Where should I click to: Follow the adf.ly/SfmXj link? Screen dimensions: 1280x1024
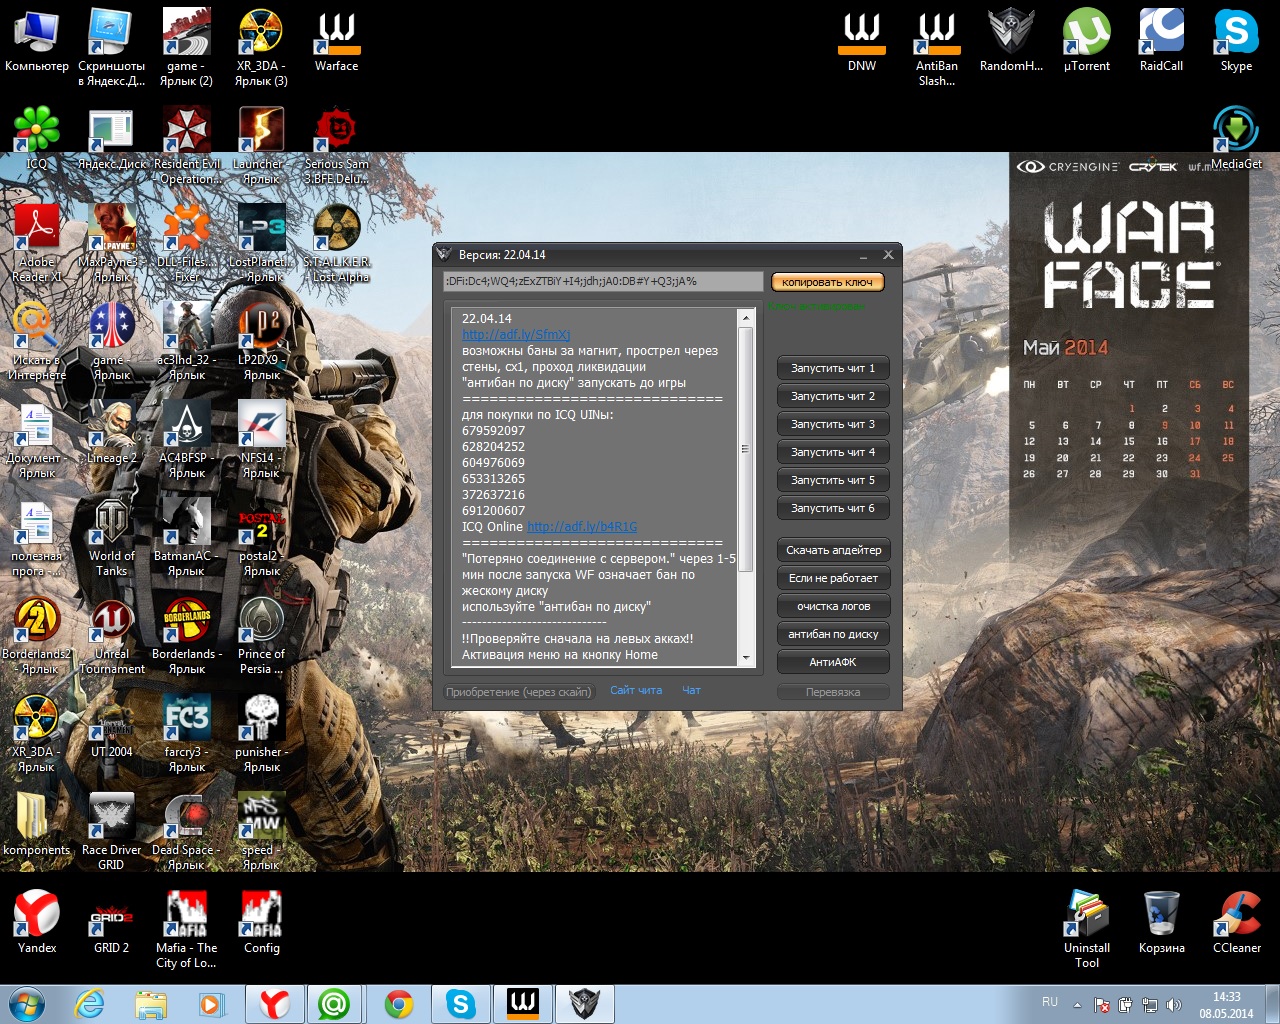(x=516, y=335)
